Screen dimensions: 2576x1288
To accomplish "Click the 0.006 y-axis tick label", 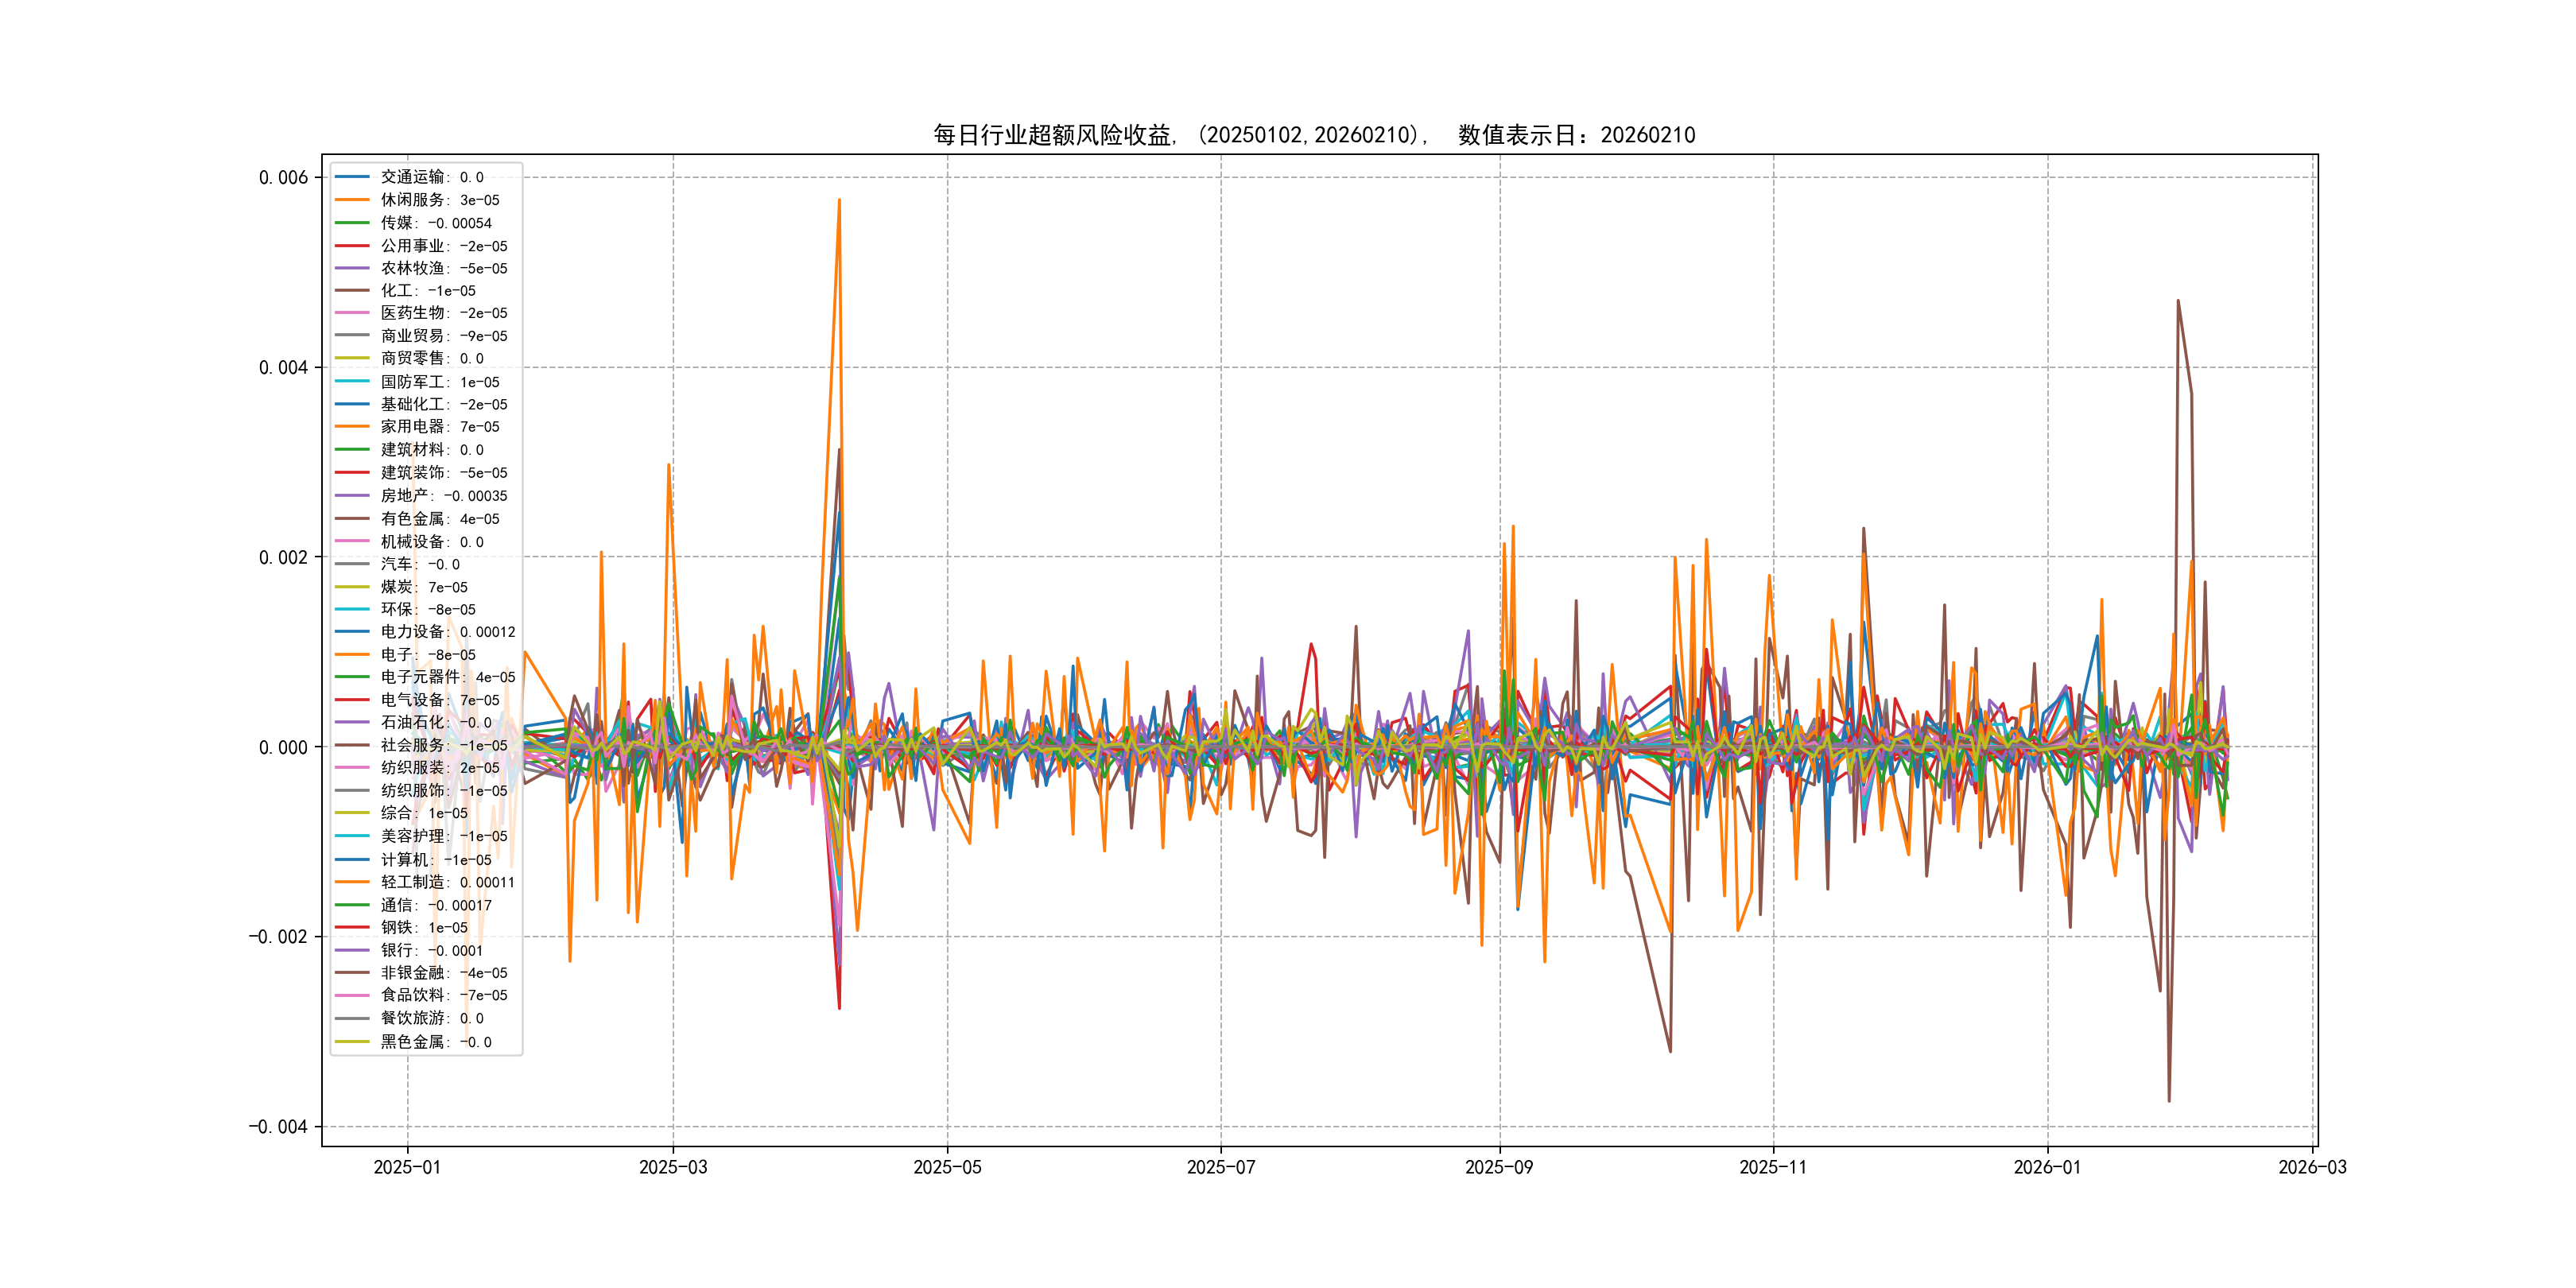I will pos(283,178).
